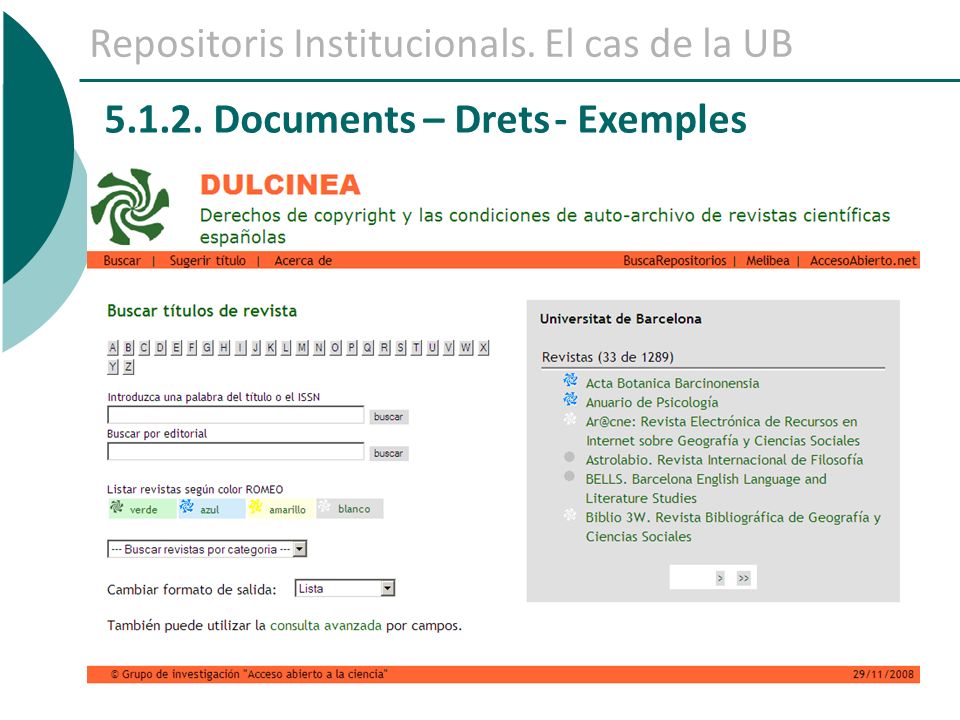Click the Revistas (33 de 1289) text
The image size is (960, 720).
(x=608, y=357)
